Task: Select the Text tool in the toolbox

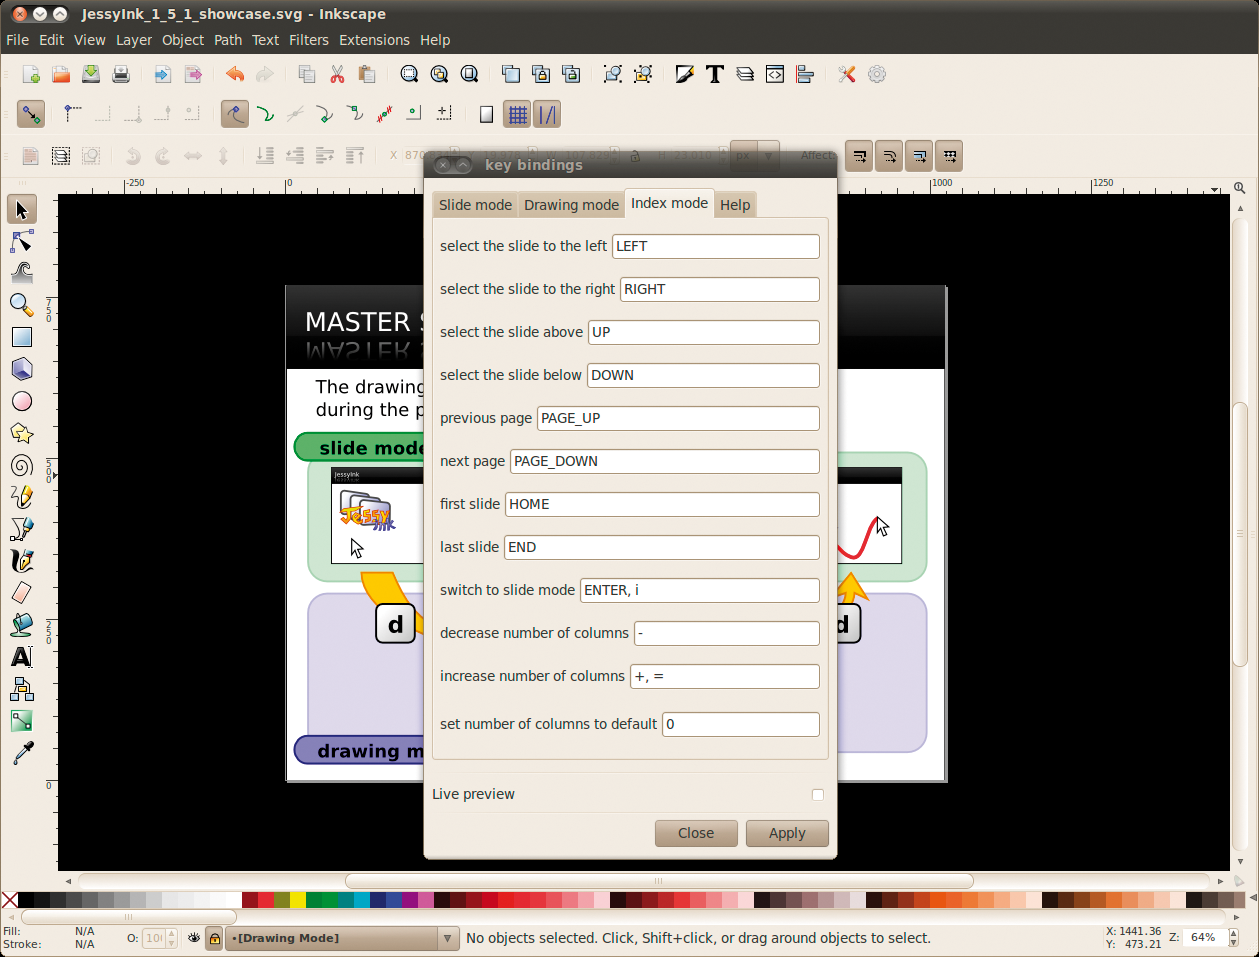Action: (x=22, y=657)
